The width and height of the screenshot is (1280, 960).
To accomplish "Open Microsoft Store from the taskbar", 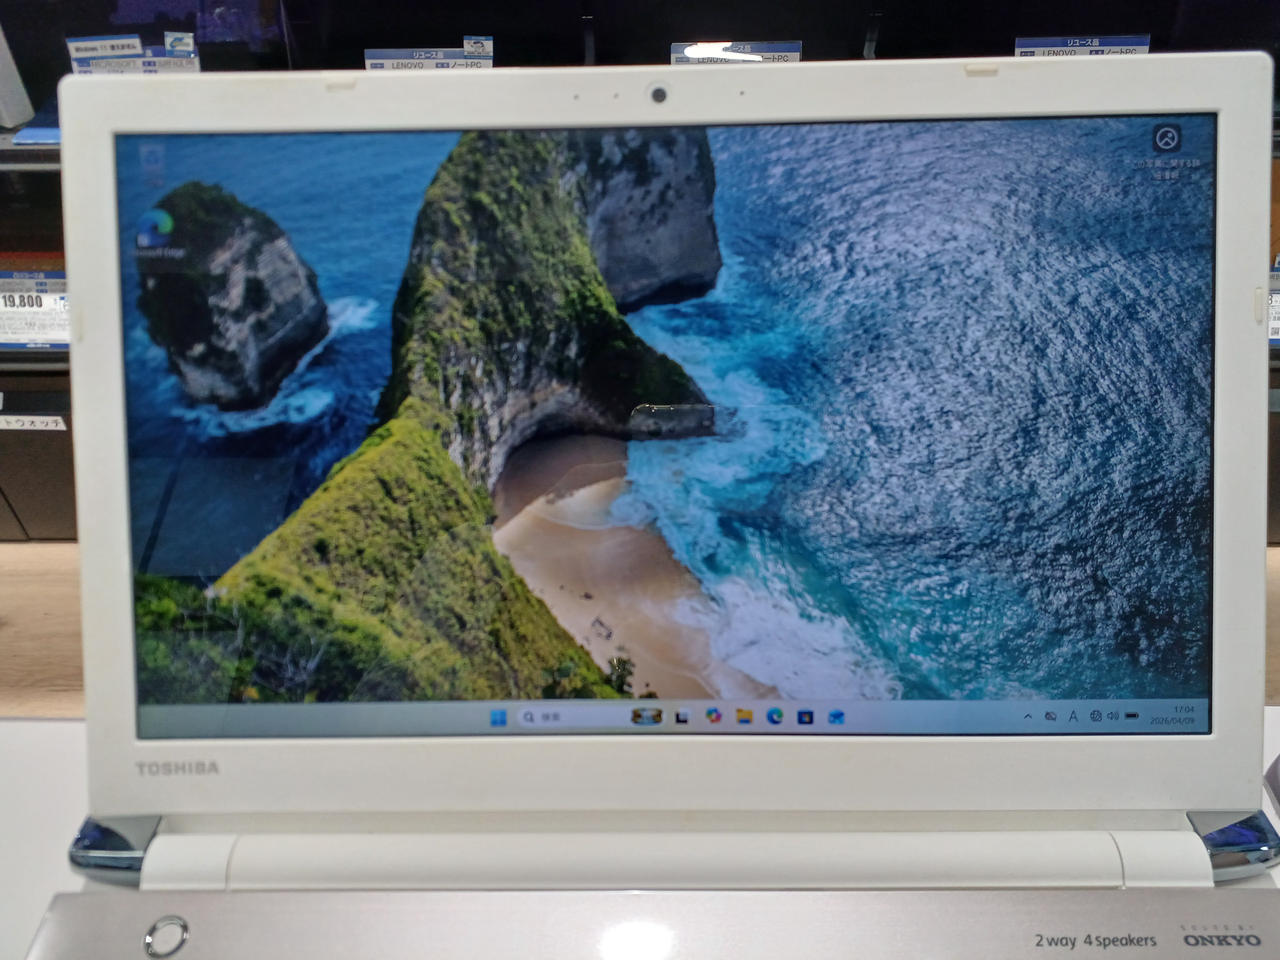I will point(806,717).
